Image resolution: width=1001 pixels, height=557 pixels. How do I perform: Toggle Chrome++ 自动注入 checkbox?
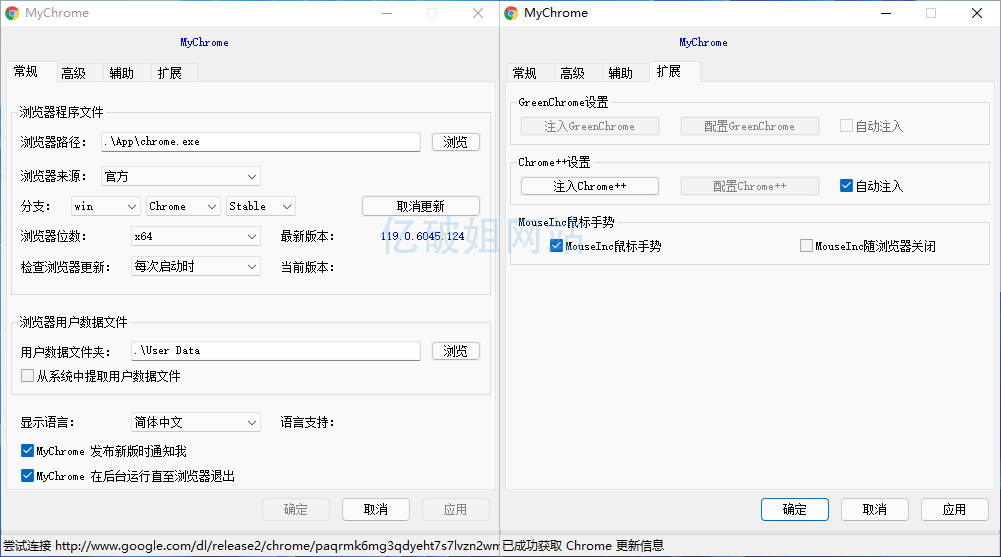pyautogui.click(x=847, y=186)
